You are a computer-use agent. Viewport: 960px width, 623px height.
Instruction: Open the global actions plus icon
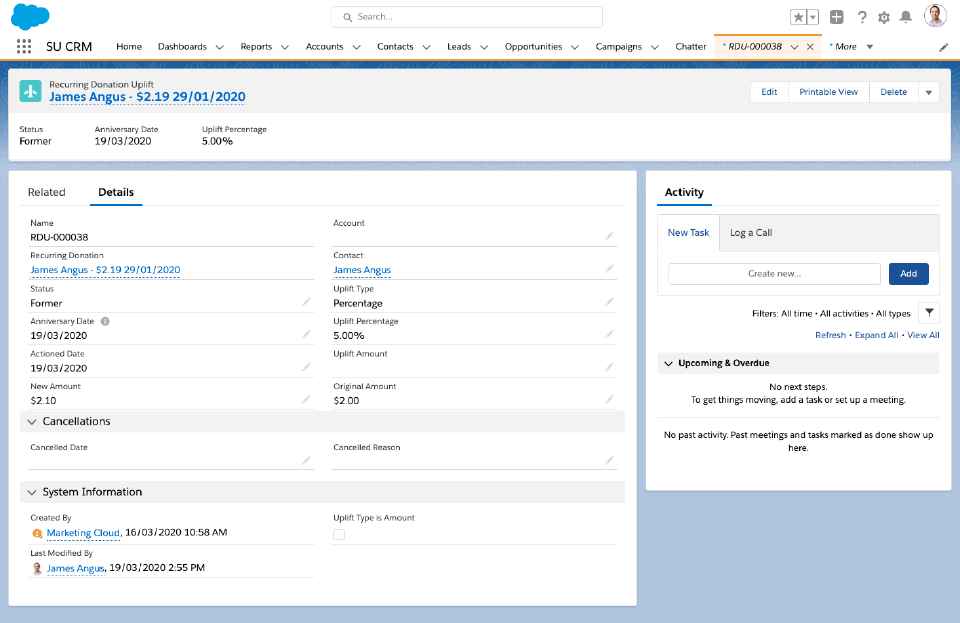837,17
